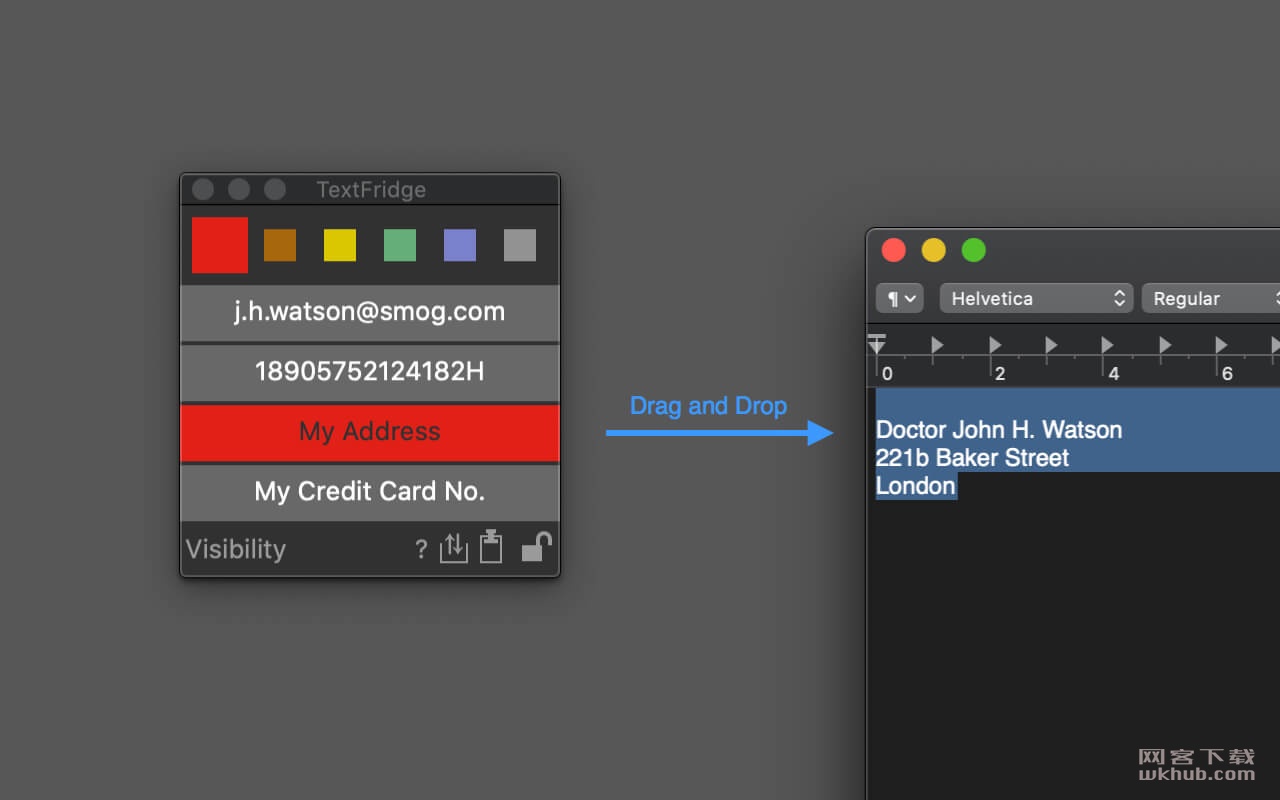Click the import/export arrows icon in TextFridge
This screenshot has width=1280, height=800.
(454, 547)
